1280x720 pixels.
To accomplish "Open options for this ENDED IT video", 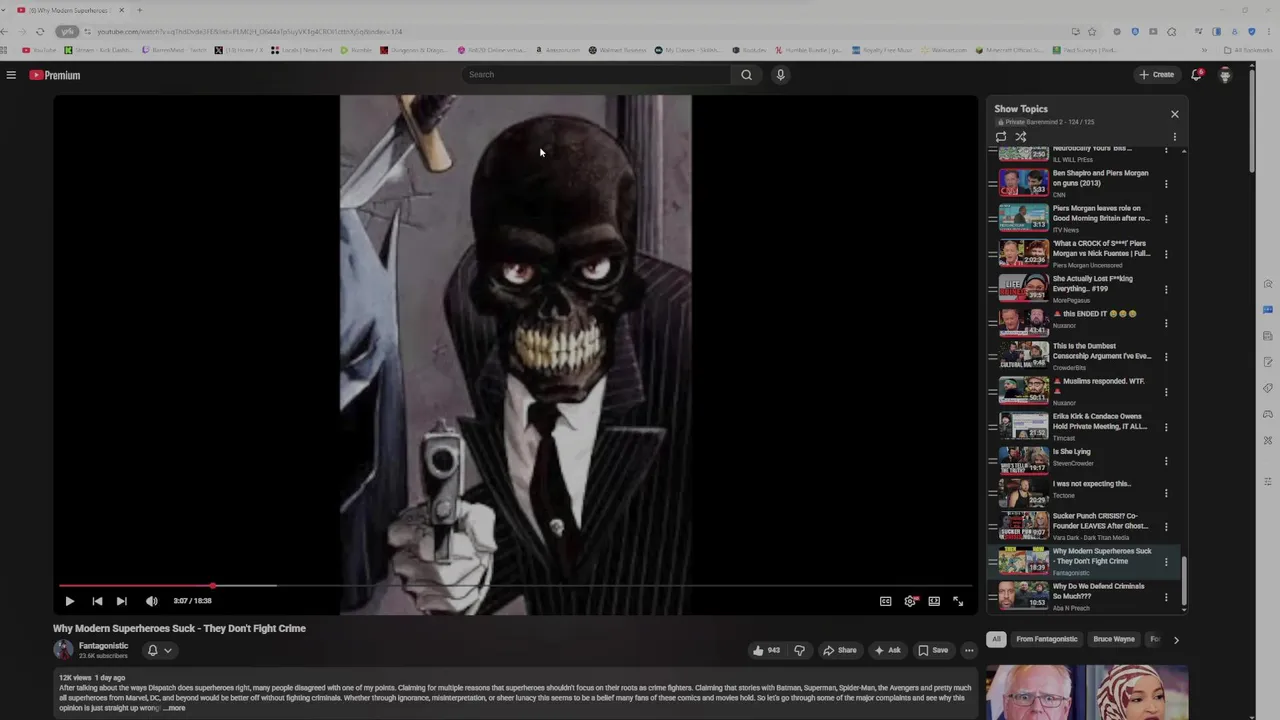I will click(1166, 323).
